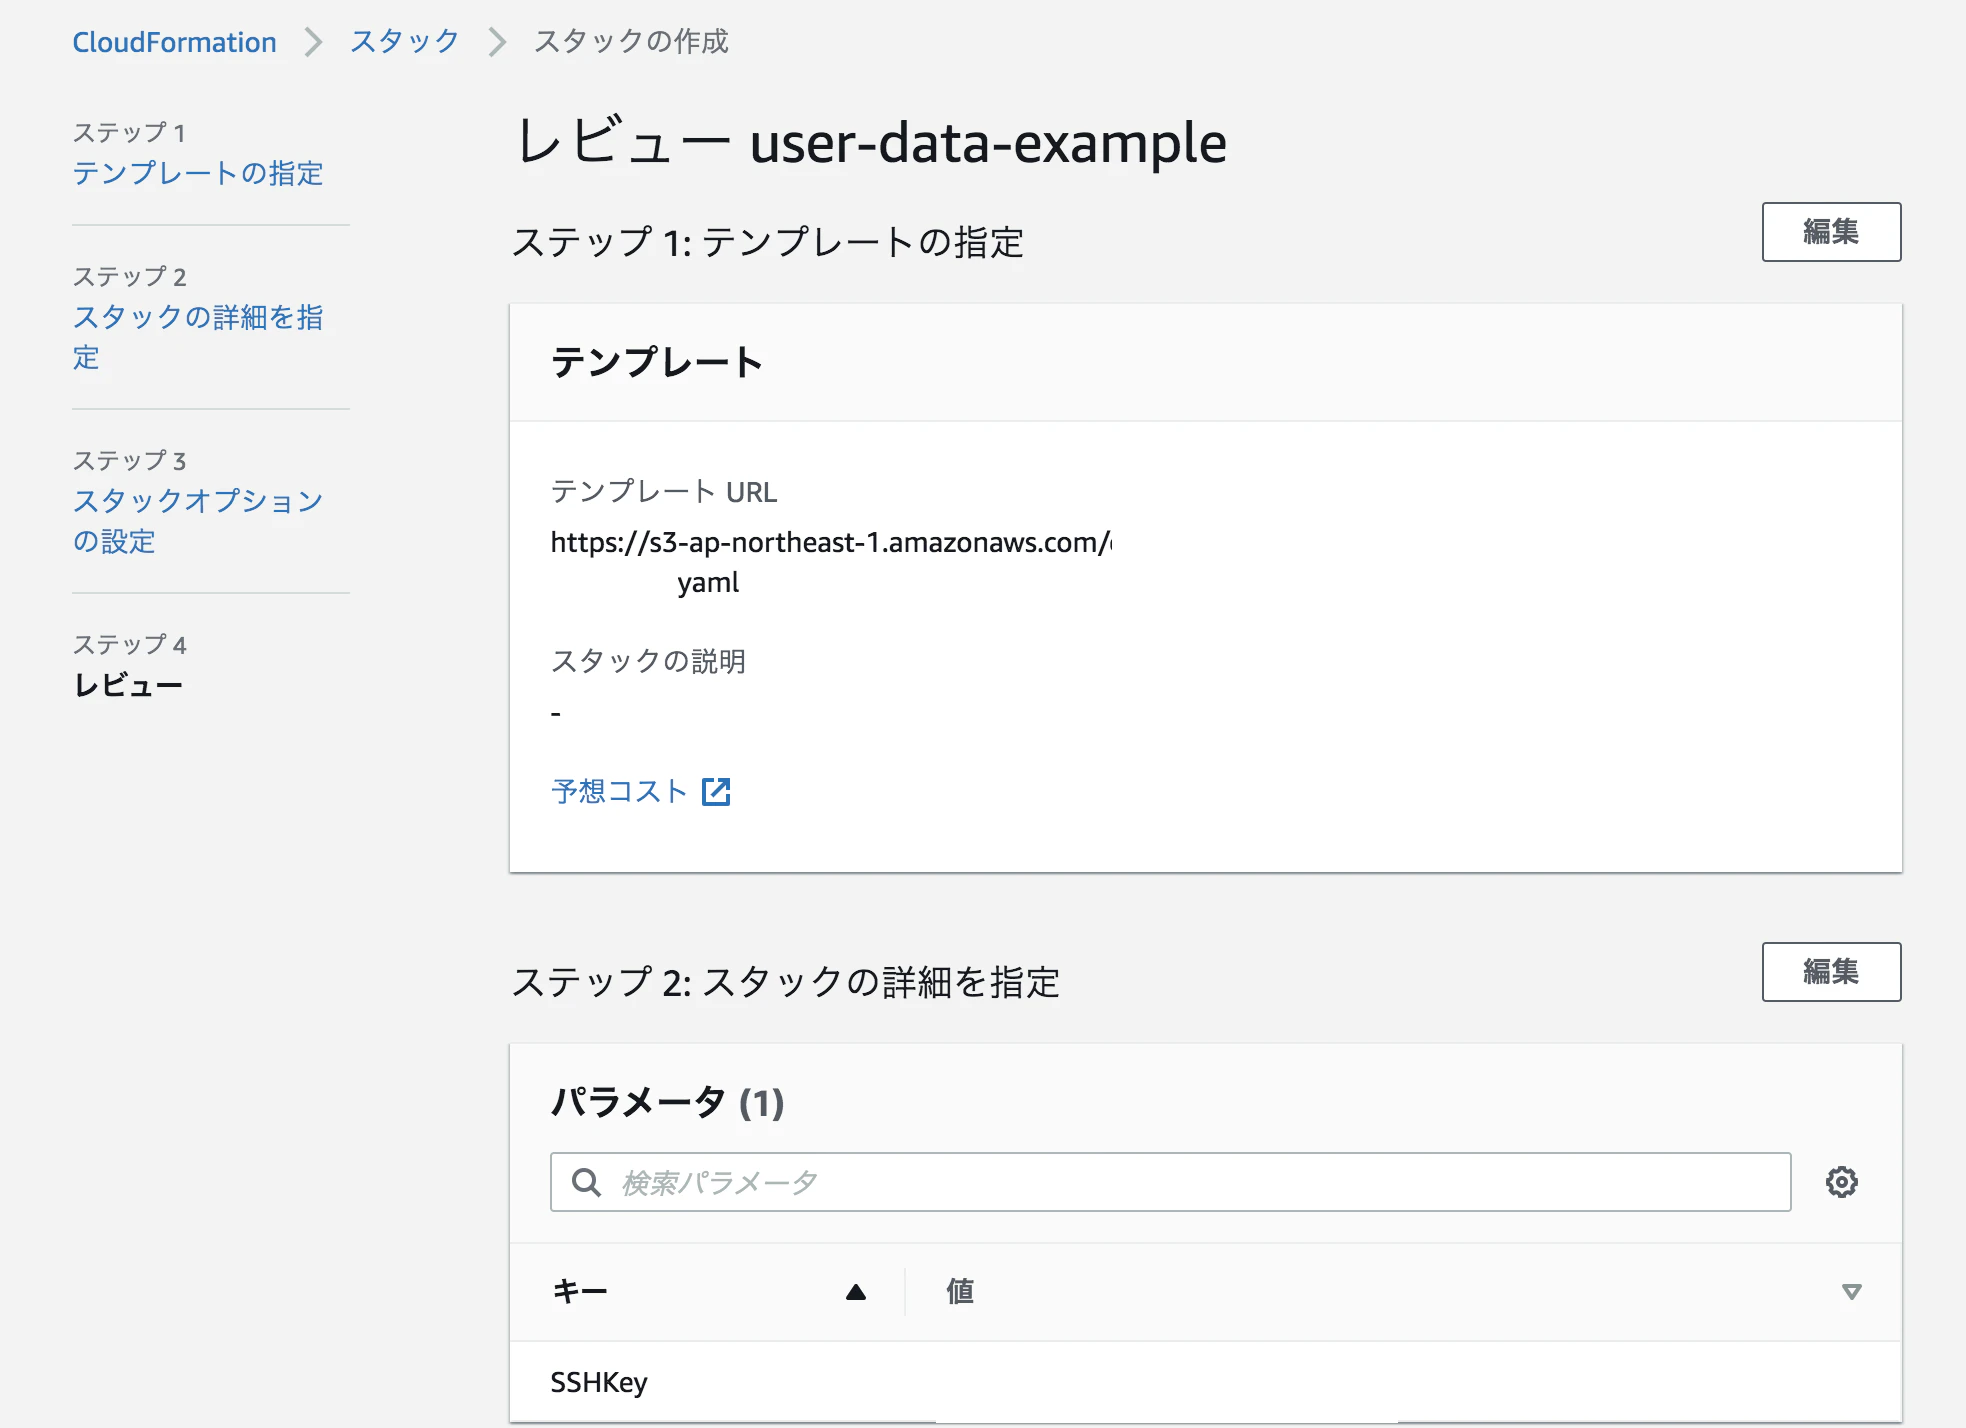This screenshot has height=1428, width=1966.
Task: Go to スタック breadcrumb link
Action: tap(404, 42)
